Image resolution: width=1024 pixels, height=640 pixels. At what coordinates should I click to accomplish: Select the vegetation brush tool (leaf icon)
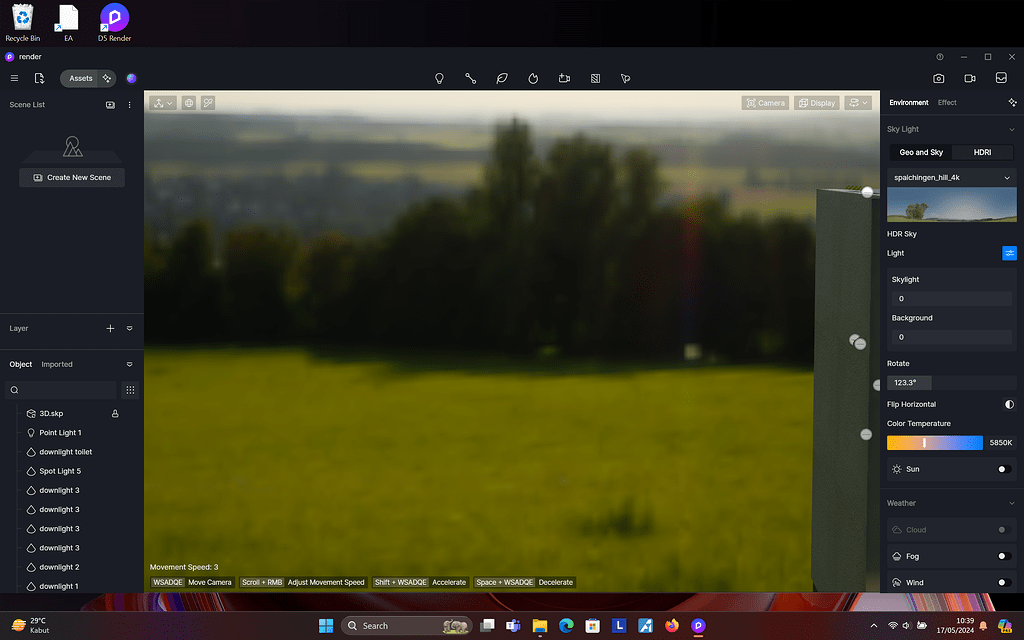pyautogui.click(x=501, y=78)
